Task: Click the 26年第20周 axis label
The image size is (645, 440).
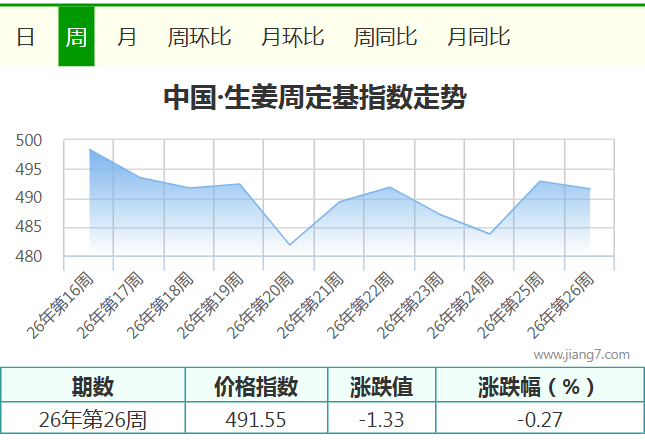Action: coord(260,305)
